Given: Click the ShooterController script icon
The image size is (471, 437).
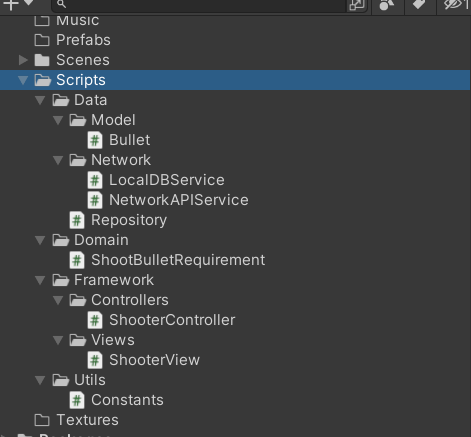Looking at the screenshot, I should coord(95,320).
